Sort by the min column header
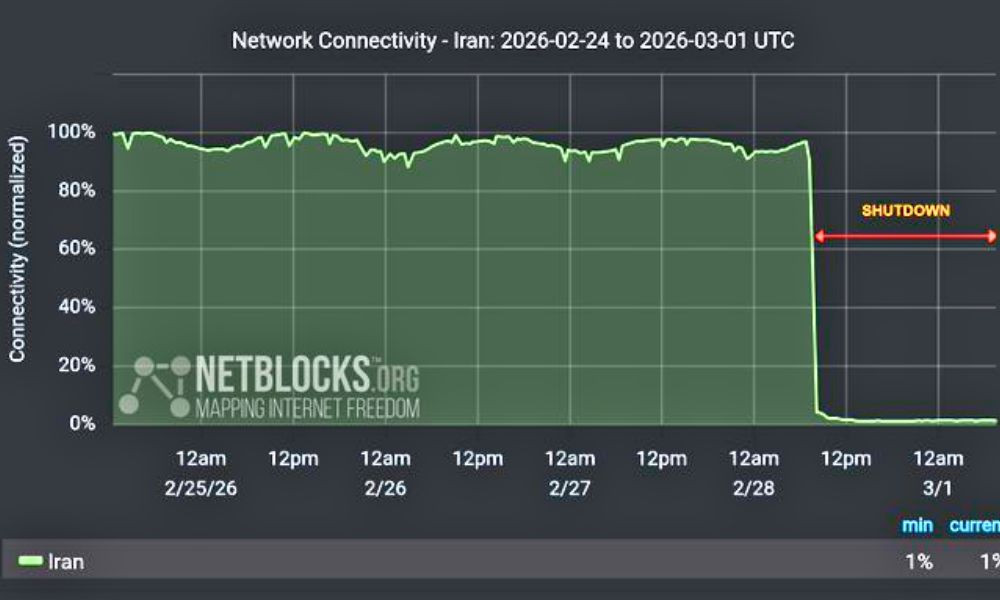The height and width of the screenshot is (600, 1000). [x=917, y=525]
